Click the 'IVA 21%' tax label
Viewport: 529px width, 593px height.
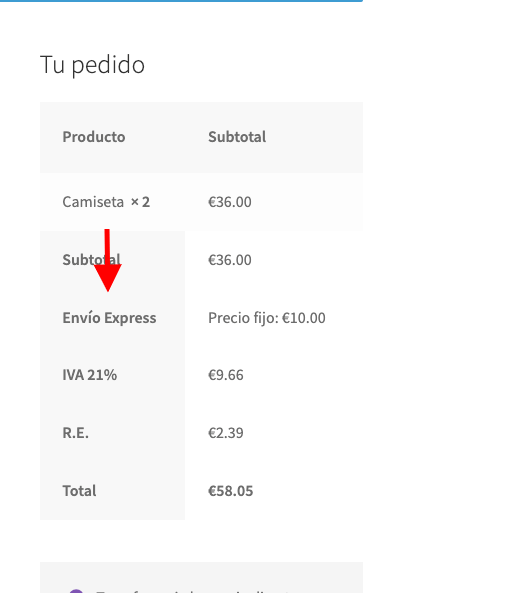pyautogui.click(x=90, y=375)
